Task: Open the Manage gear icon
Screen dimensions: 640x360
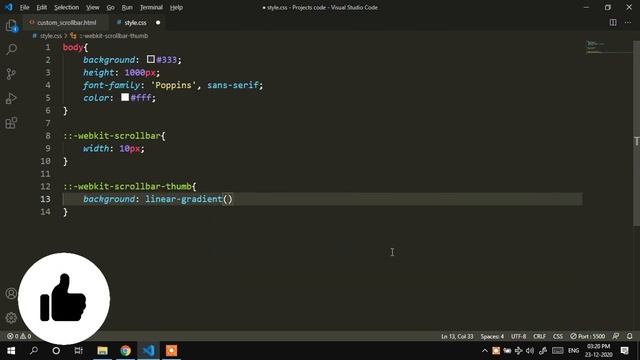Action: pos(11,318)
